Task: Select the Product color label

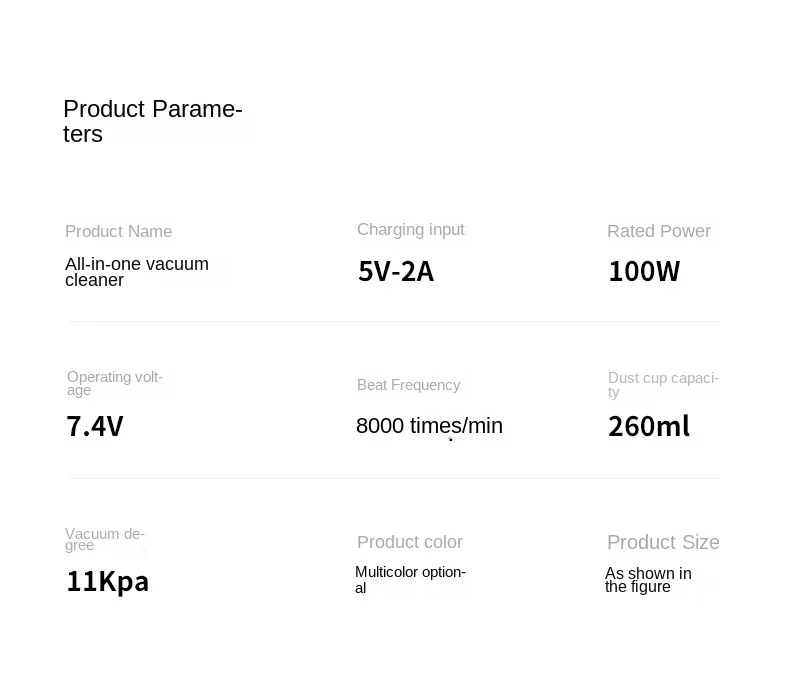Action: coord(410,542)
